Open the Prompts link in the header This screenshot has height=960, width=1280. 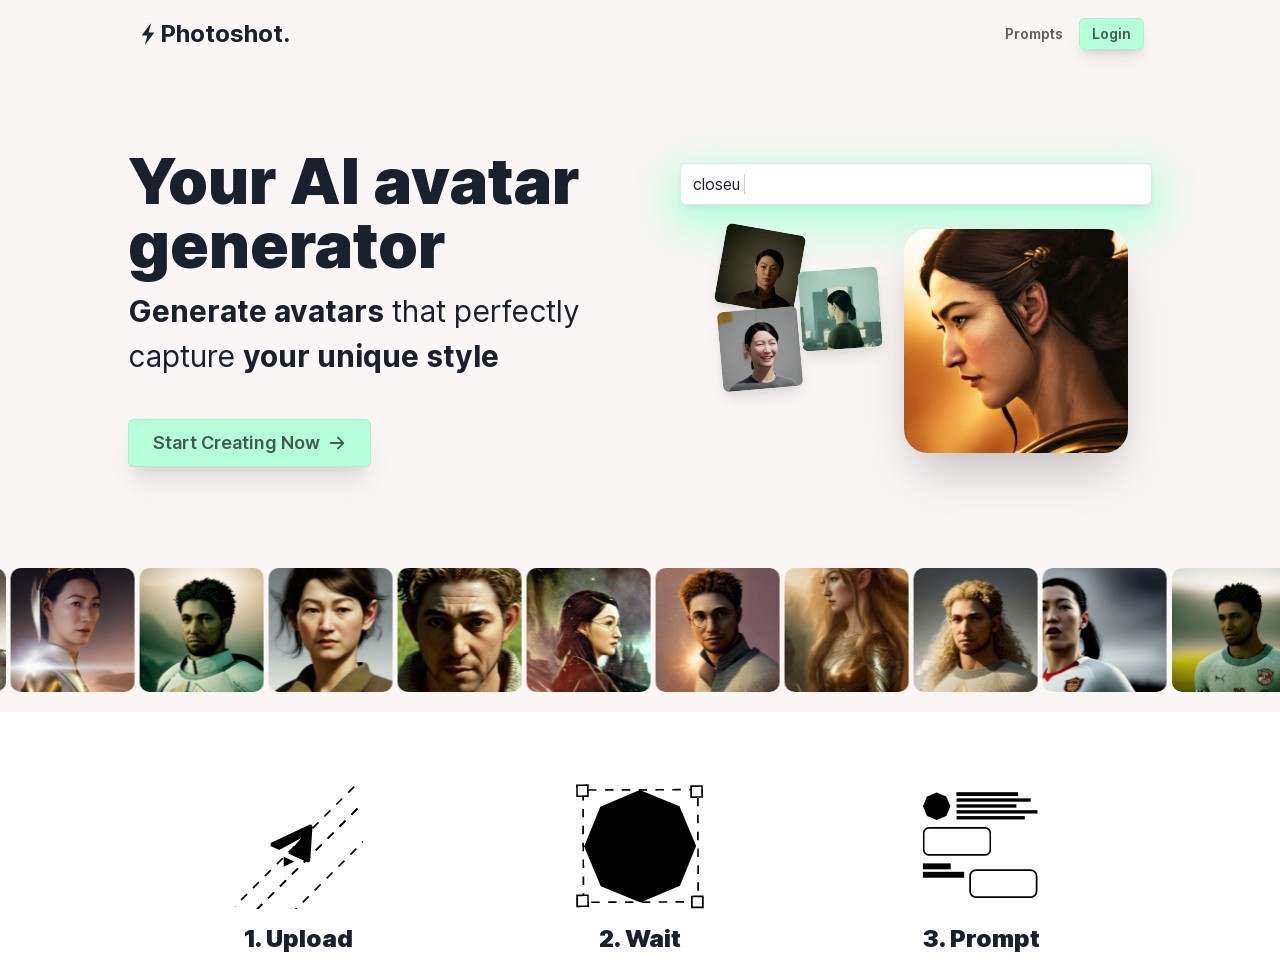coord(1034,34)
